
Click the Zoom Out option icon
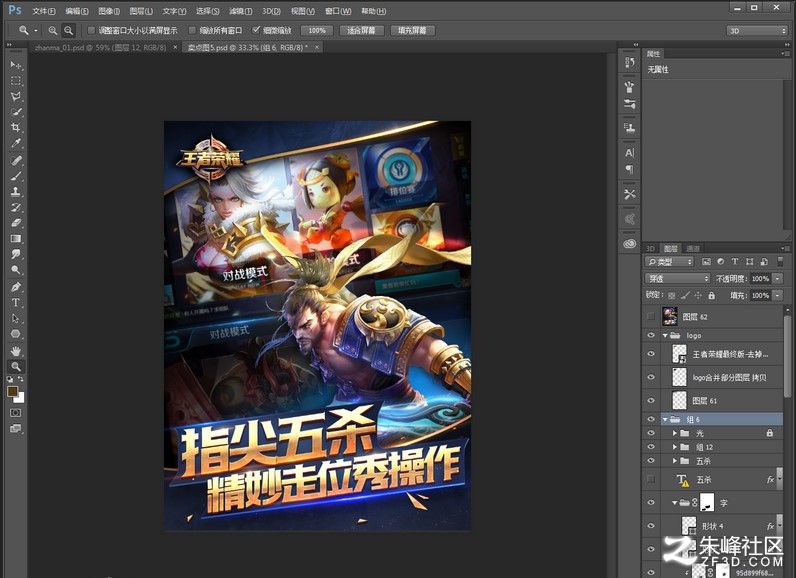click(68, 30)
